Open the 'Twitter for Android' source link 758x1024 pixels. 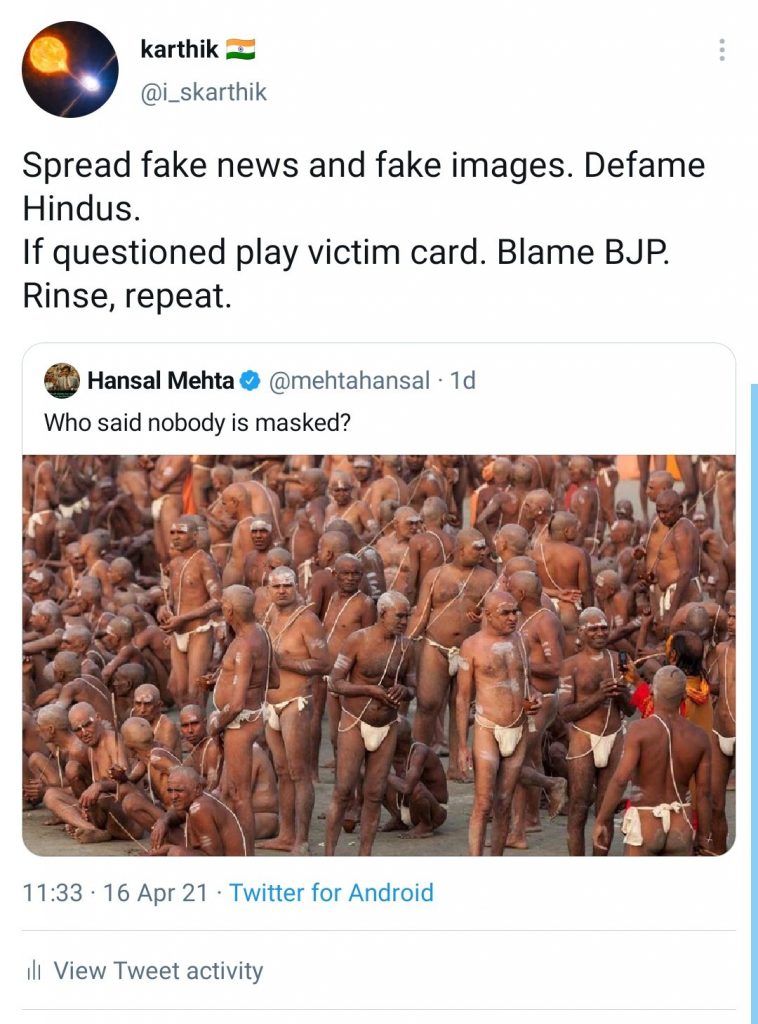click(x=331, y=892)
